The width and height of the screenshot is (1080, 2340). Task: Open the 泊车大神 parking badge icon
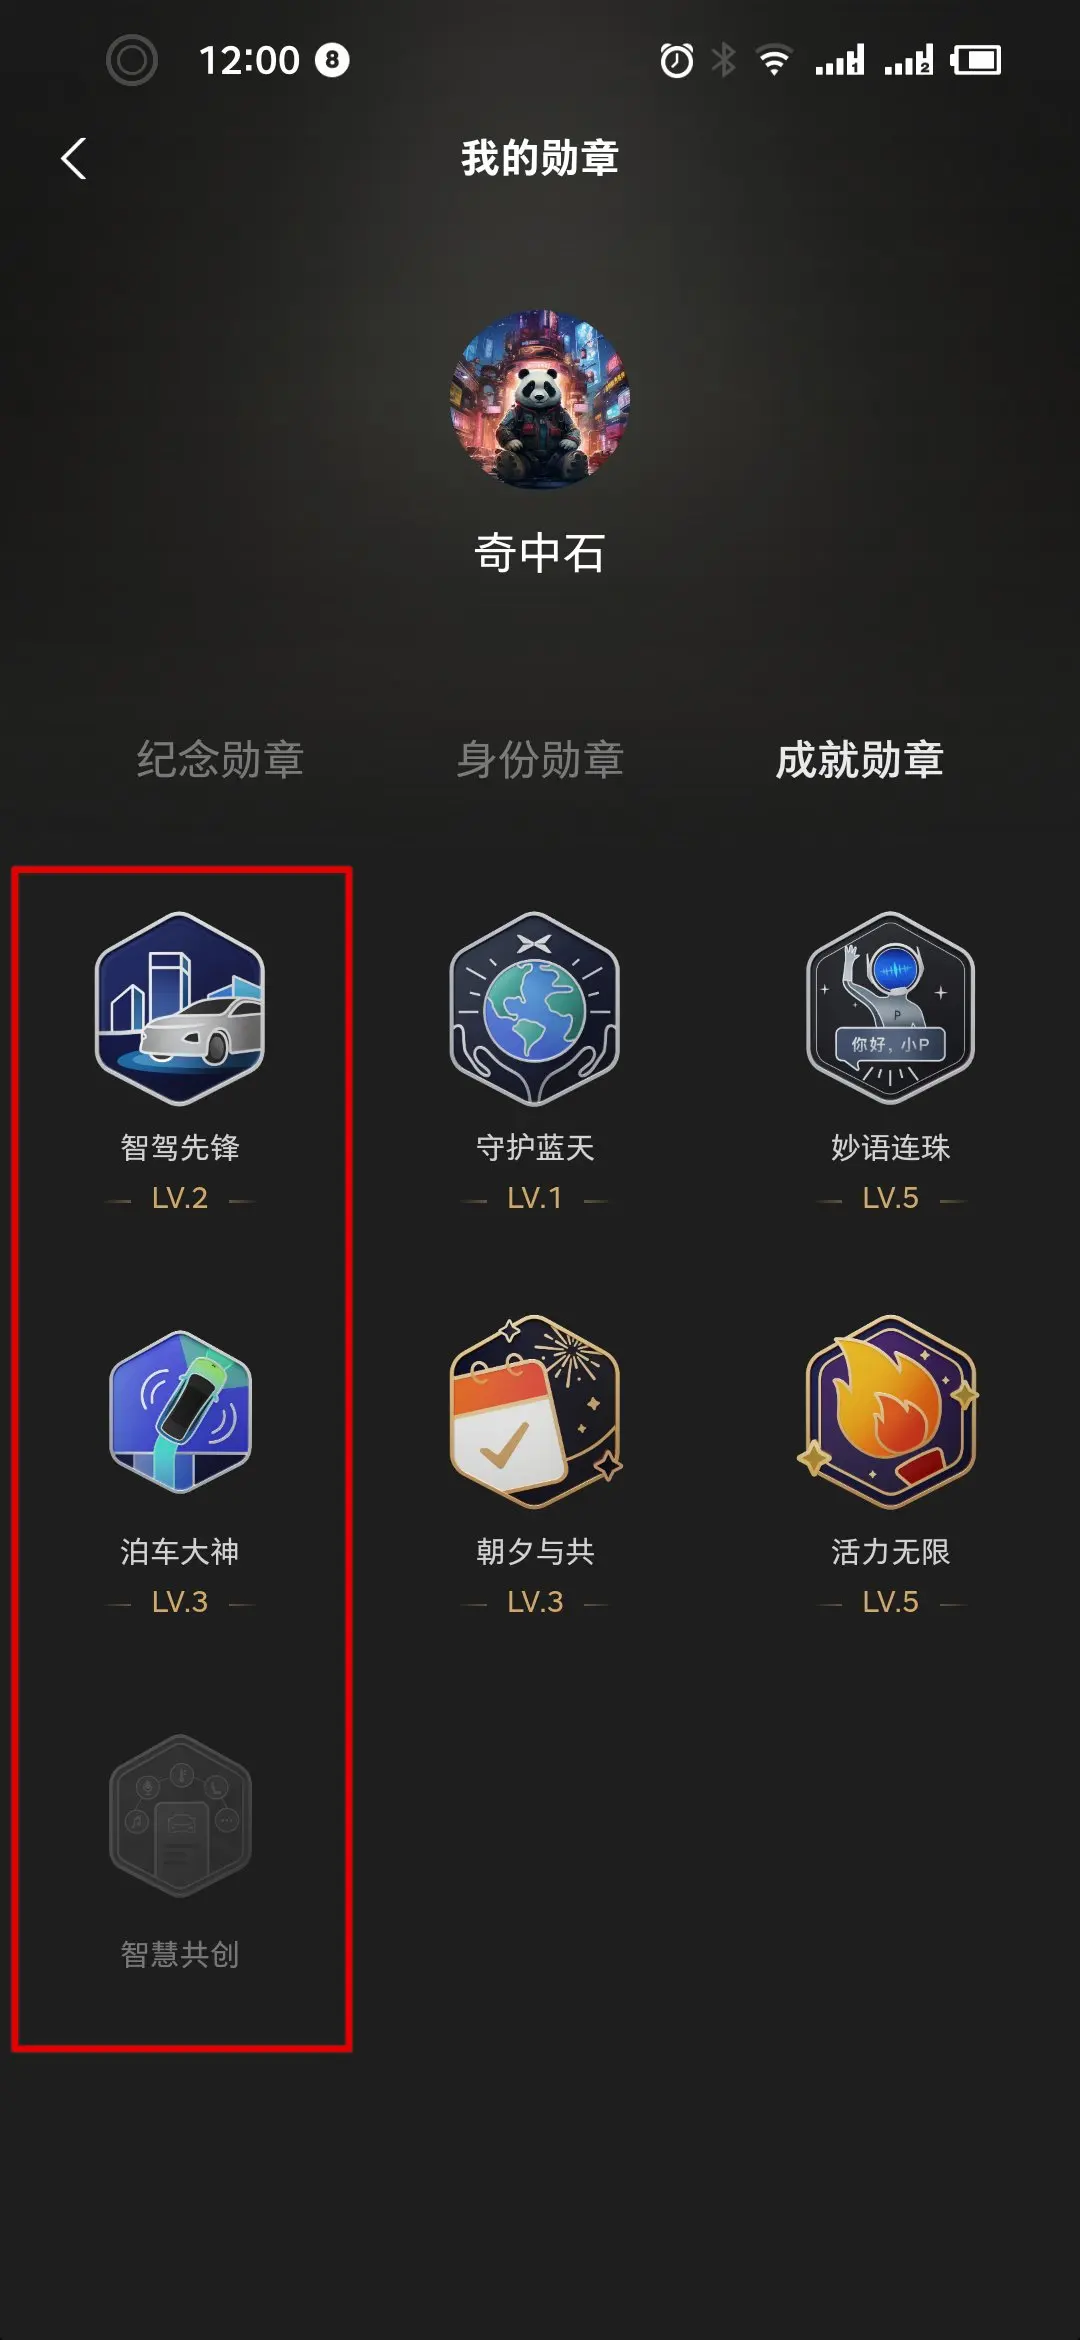180,1412
